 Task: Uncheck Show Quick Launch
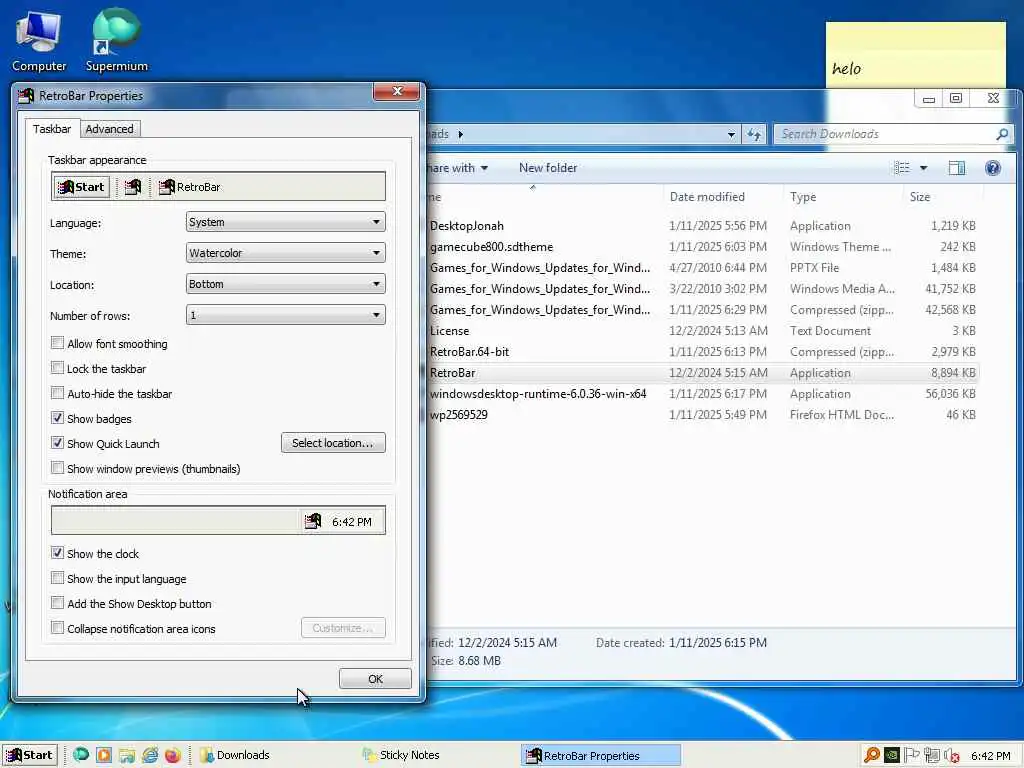point(57,443)
